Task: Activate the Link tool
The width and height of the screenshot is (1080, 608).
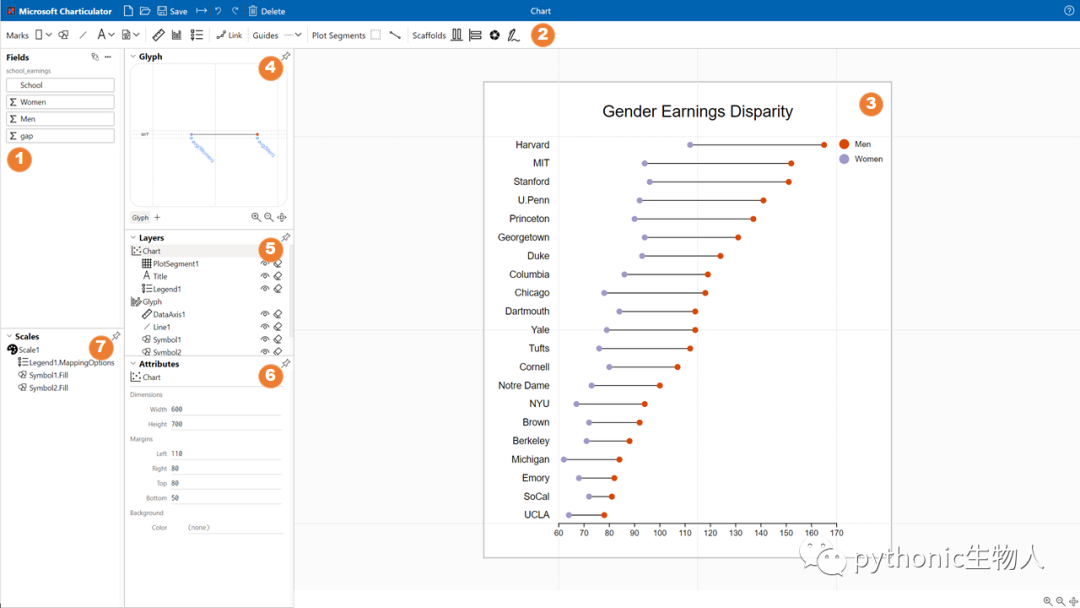Action: (229, 35)
